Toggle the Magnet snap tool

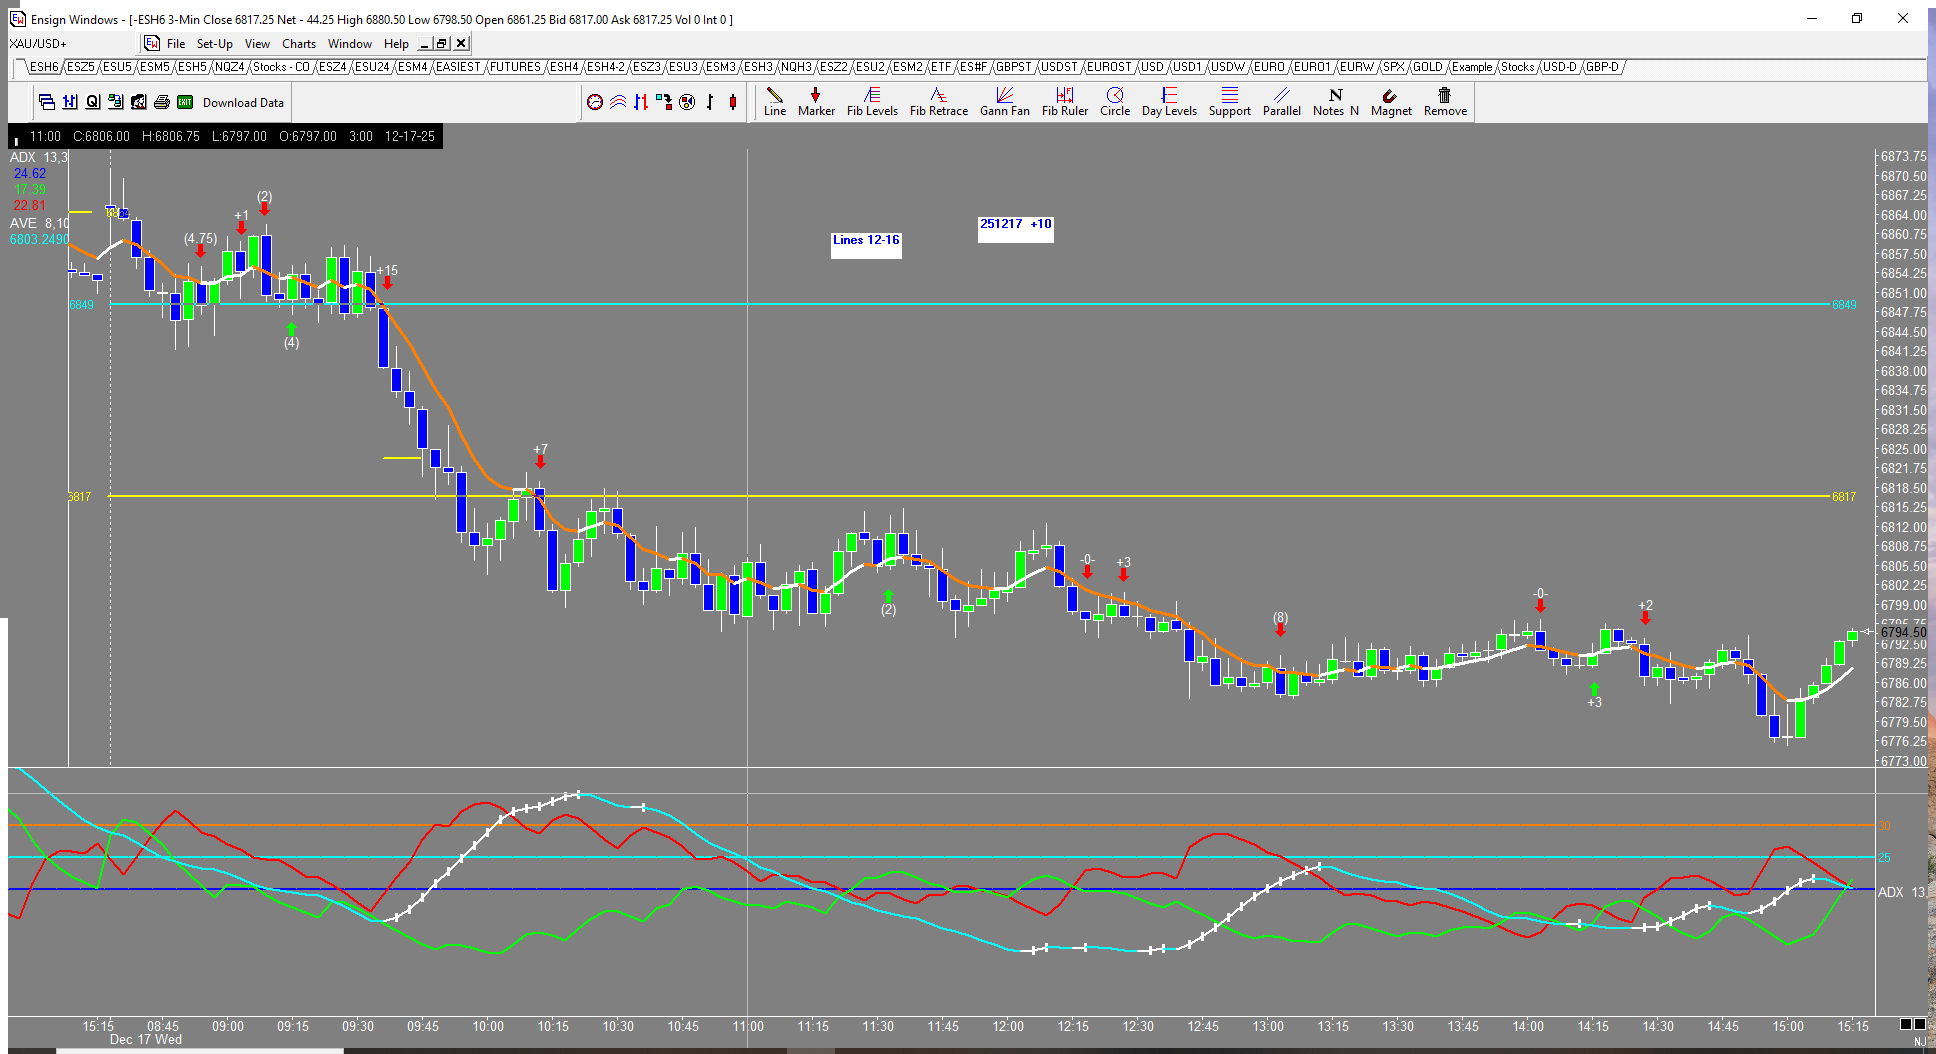1390,101
